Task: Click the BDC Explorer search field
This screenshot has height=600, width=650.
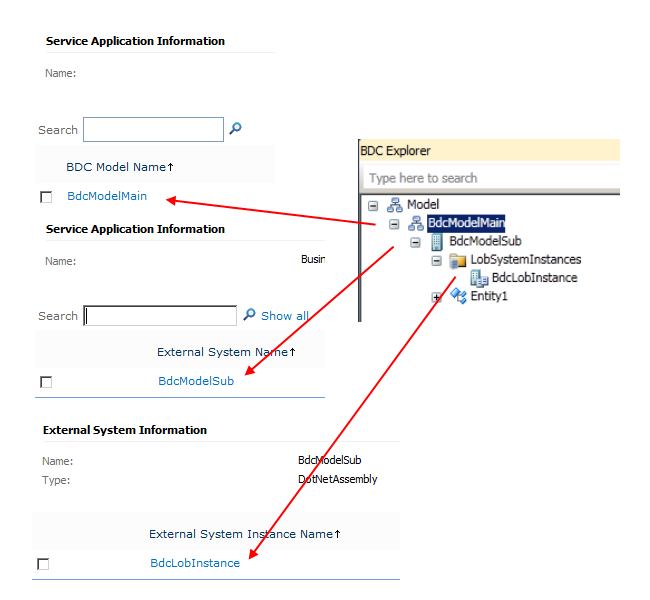Action: click(491, 178)
